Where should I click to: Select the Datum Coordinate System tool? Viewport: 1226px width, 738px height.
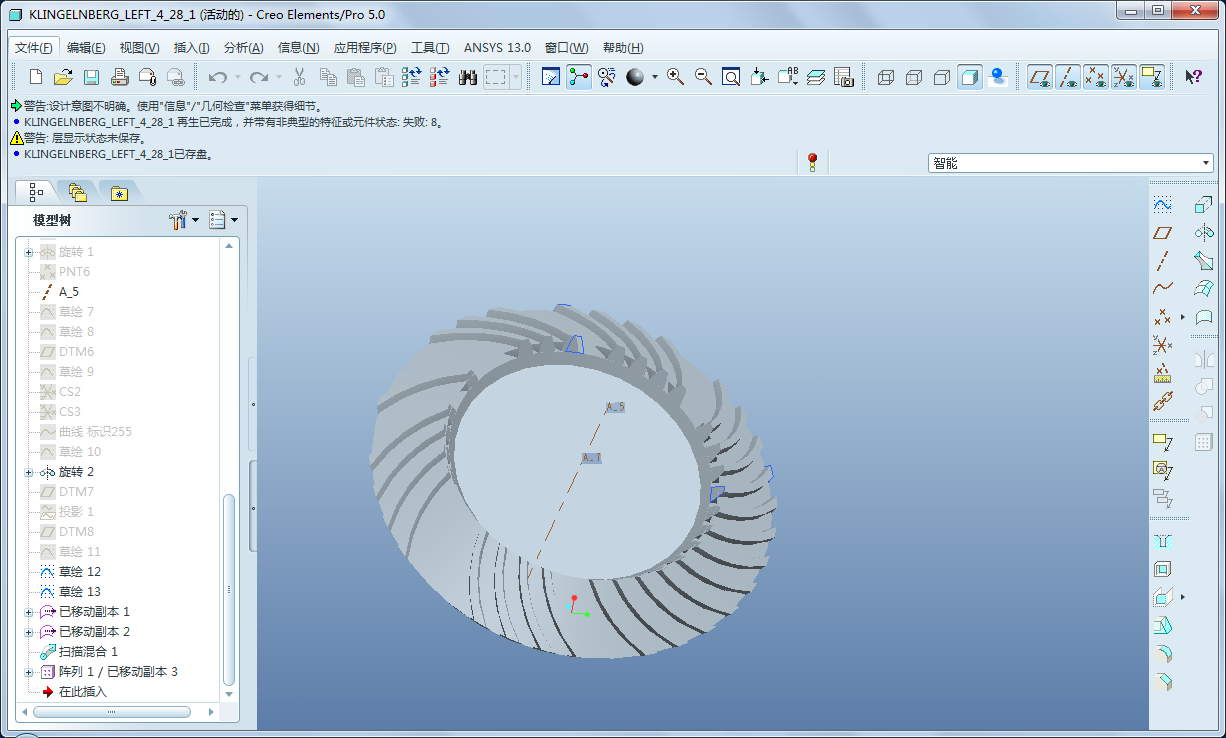(1162, 345)
